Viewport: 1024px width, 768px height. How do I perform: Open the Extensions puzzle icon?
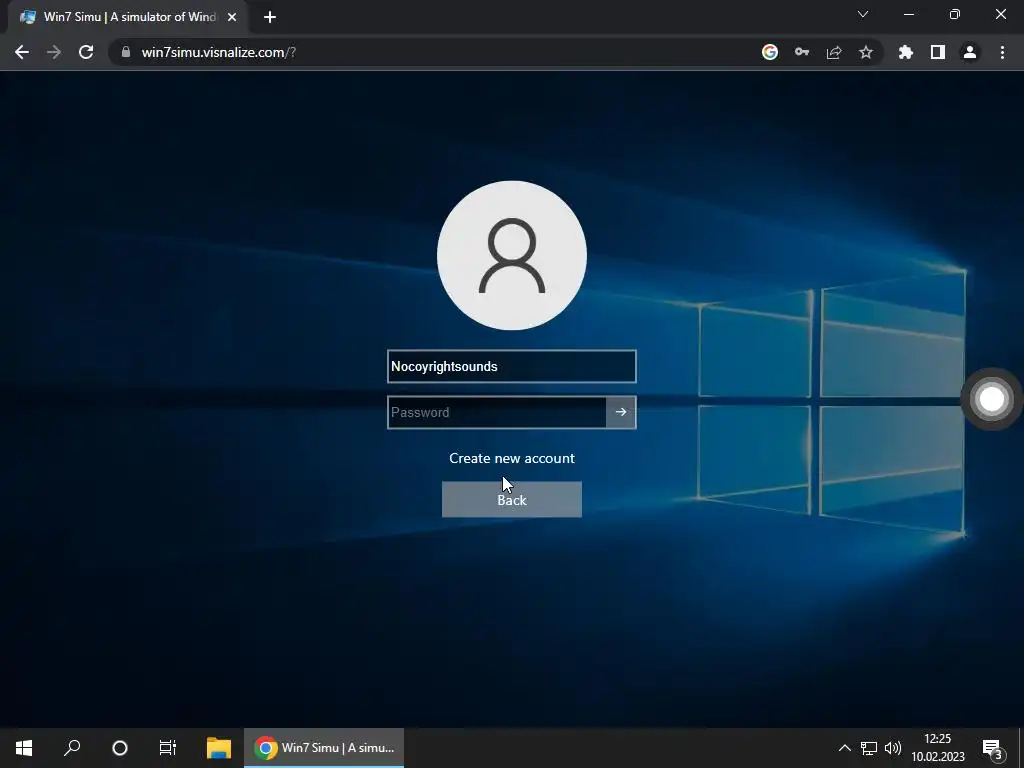906,52
